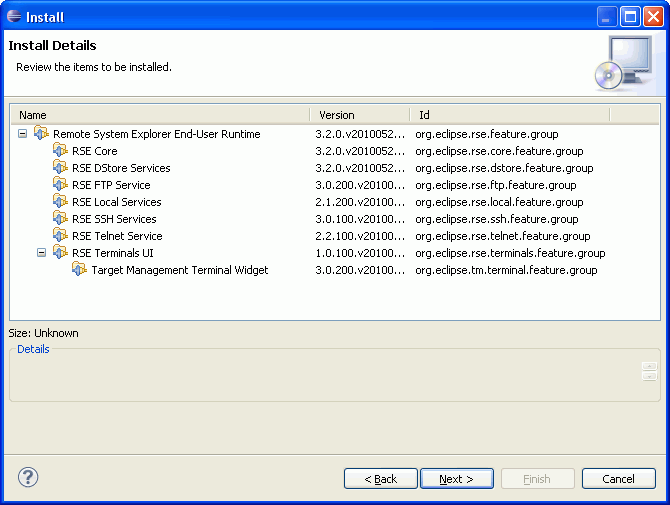Collapse the Remote System Explorer End-User Runtime node
Viewport: 670px width, 505px height.
(22, 134)
